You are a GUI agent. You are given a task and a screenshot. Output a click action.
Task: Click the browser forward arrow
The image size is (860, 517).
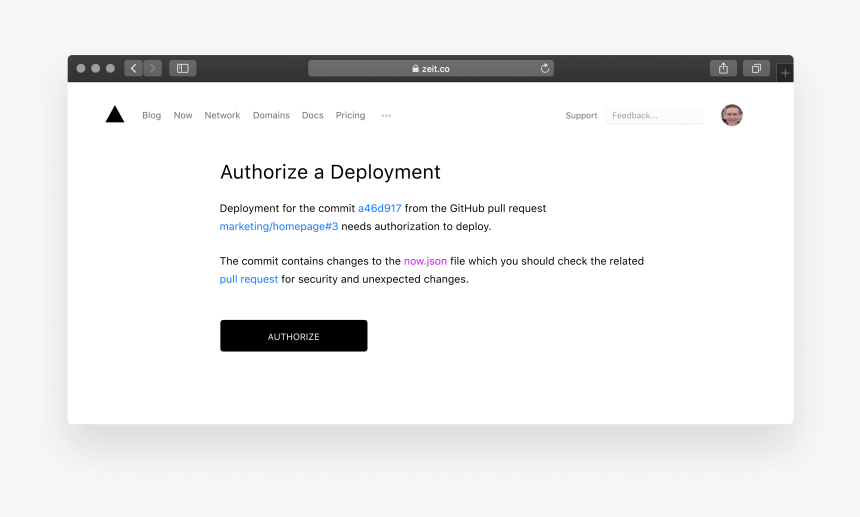coord(153,68)
